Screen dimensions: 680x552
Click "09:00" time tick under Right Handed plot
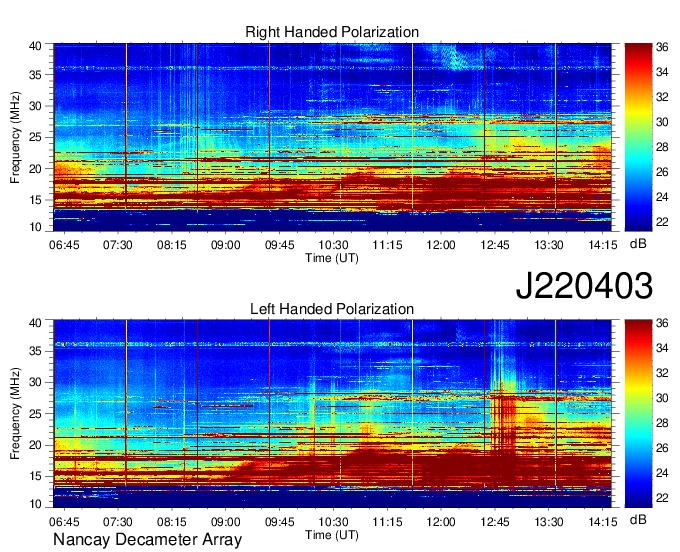pos(226,245)
